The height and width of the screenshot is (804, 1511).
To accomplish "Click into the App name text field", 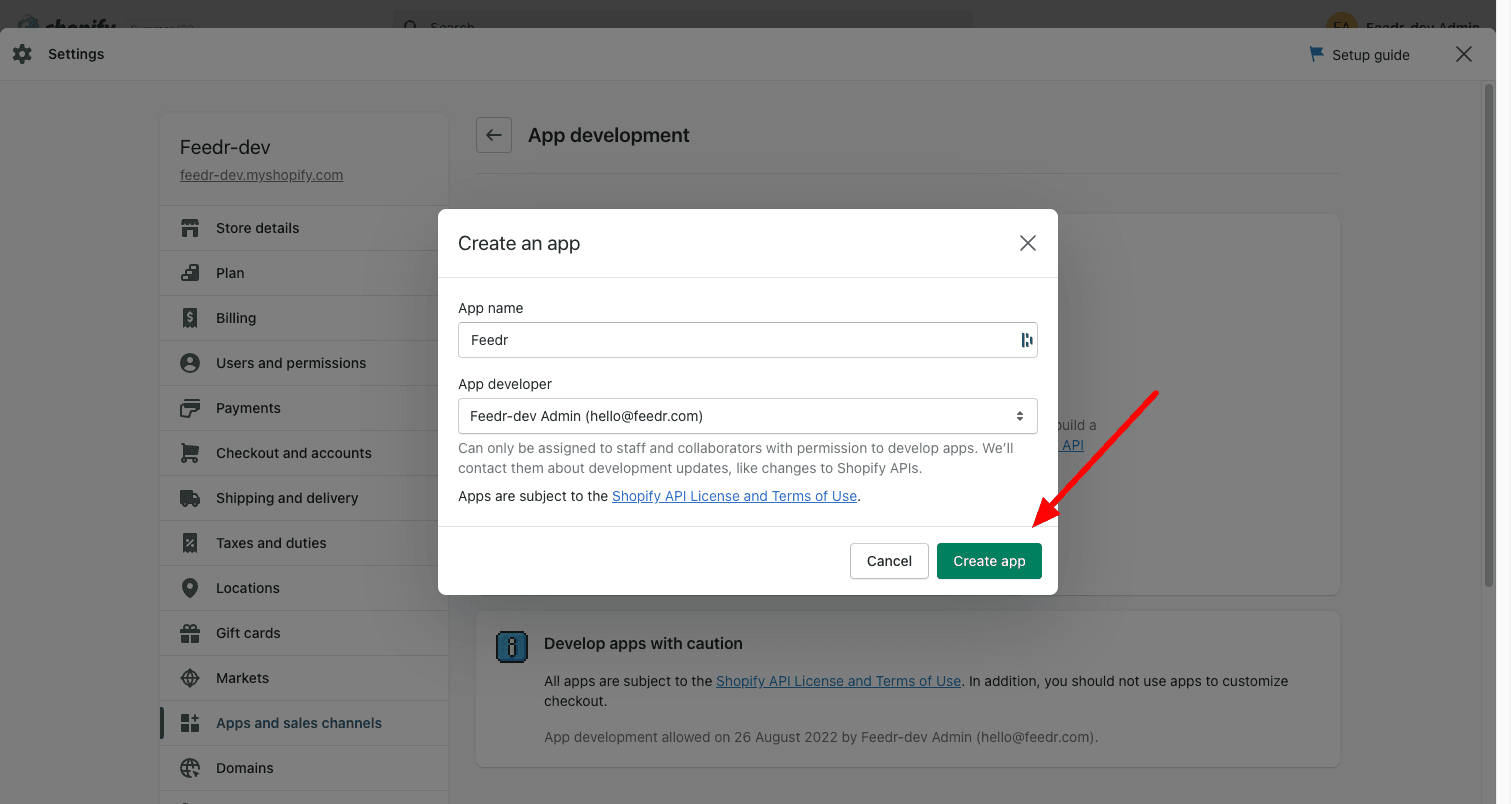I will tap(735, 340).
